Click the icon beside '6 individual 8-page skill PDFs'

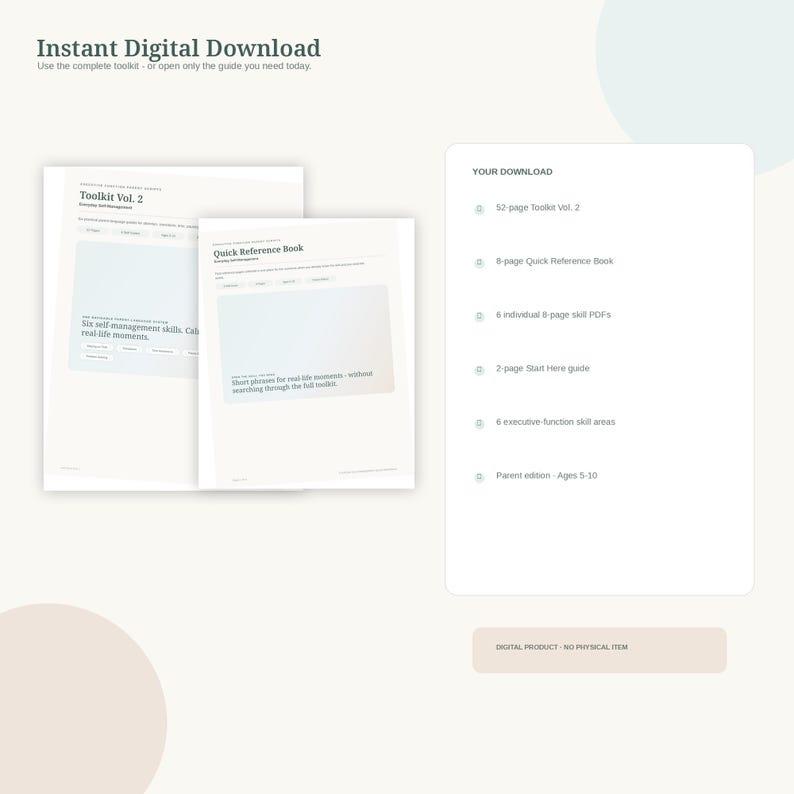479,316
